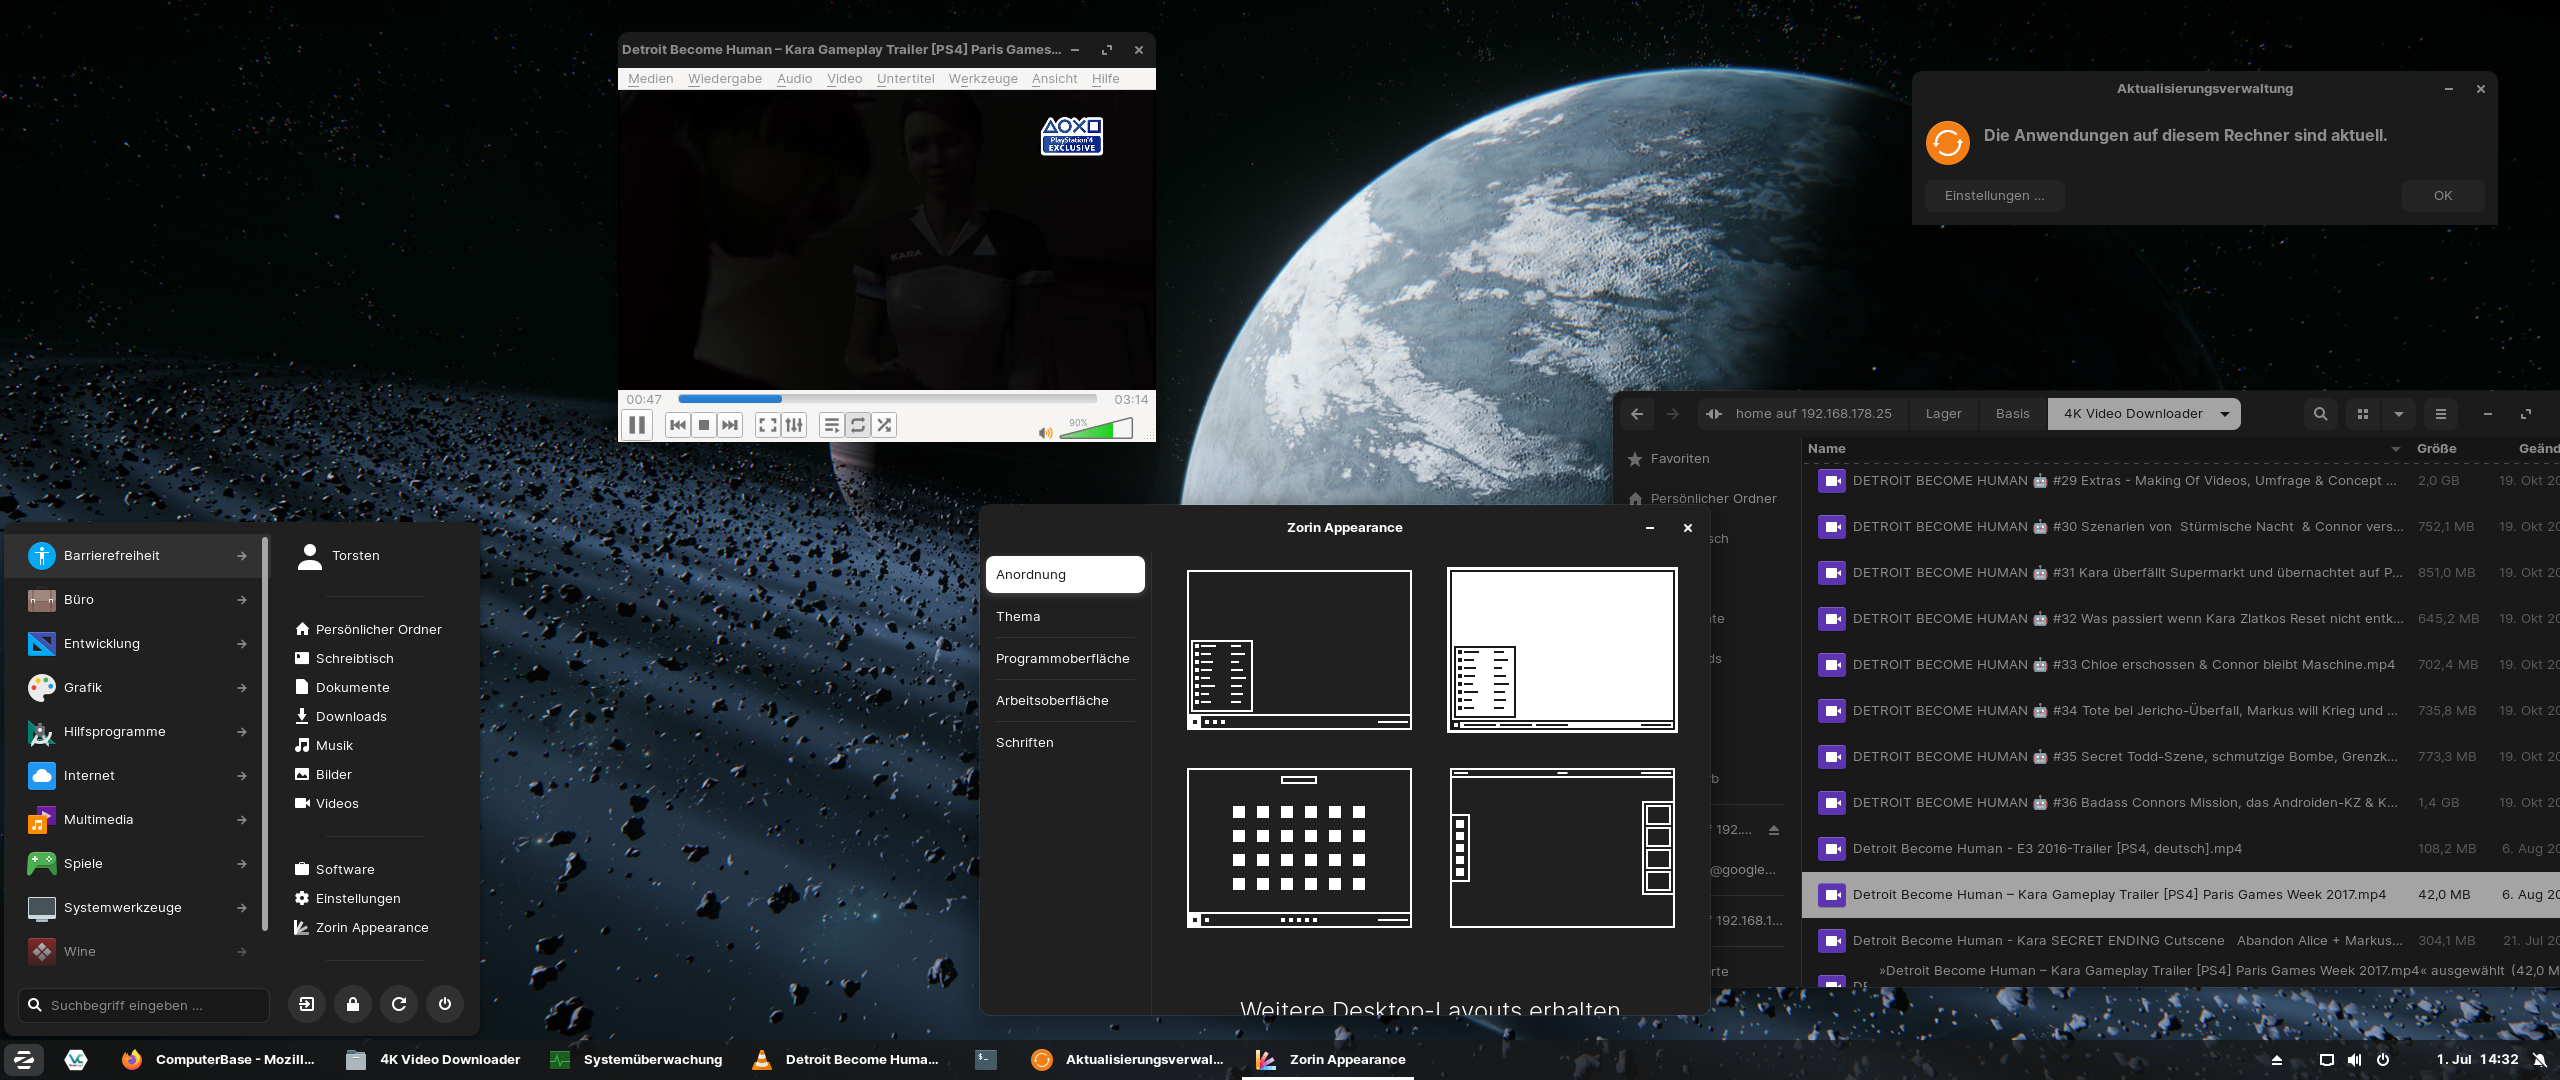This screenshot has height=1080, width=2560.
Task: Select Programmoberfläche in Zorin Appearance
Action: 1065,659
